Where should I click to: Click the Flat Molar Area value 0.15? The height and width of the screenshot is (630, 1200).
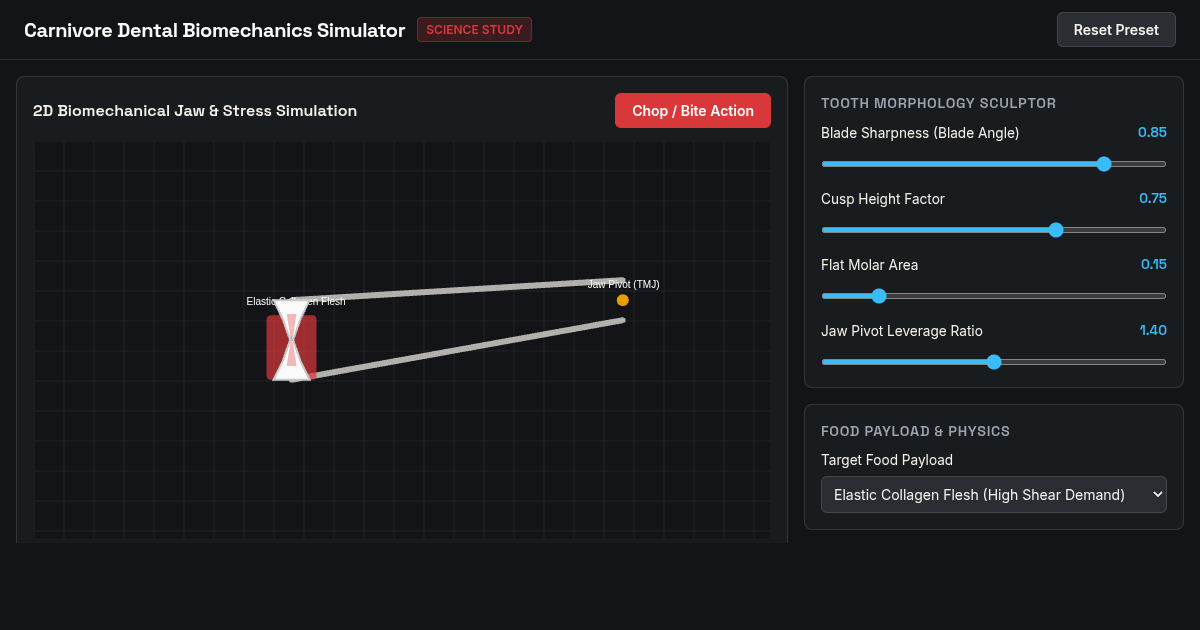1154,264
